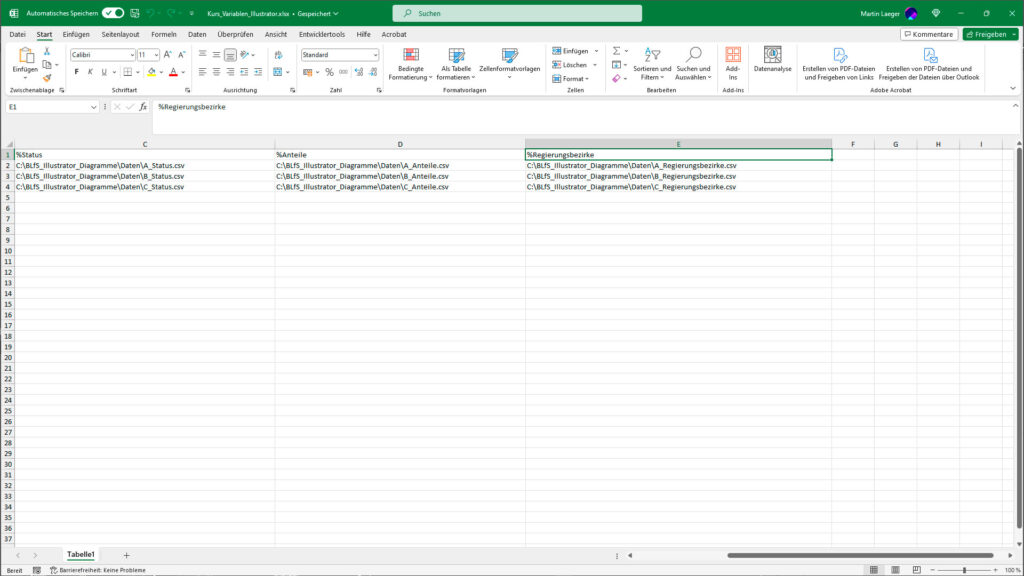Switch to the Seitenlayout tab
Image resolution: width=1024 pixels, height=576 pixels.
(x=120, y=34)
